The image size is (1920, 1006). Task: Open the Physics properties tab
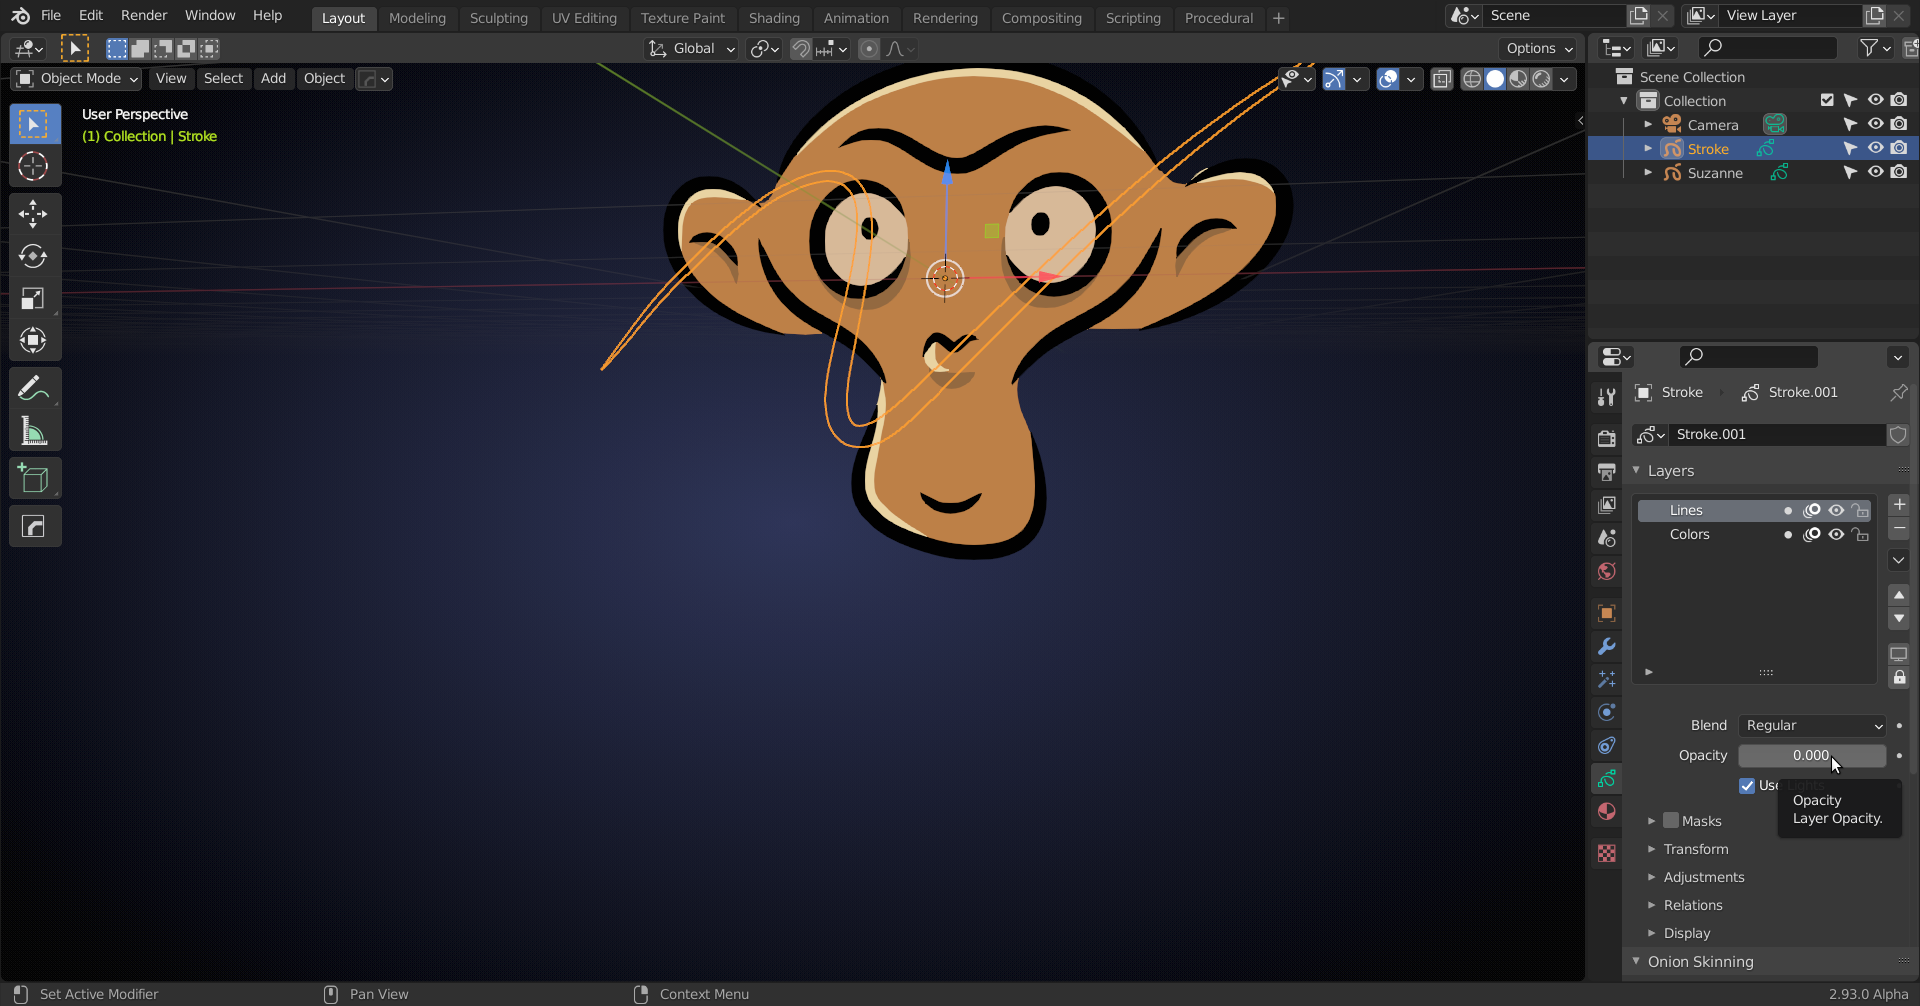click(x=1606, y=712)
